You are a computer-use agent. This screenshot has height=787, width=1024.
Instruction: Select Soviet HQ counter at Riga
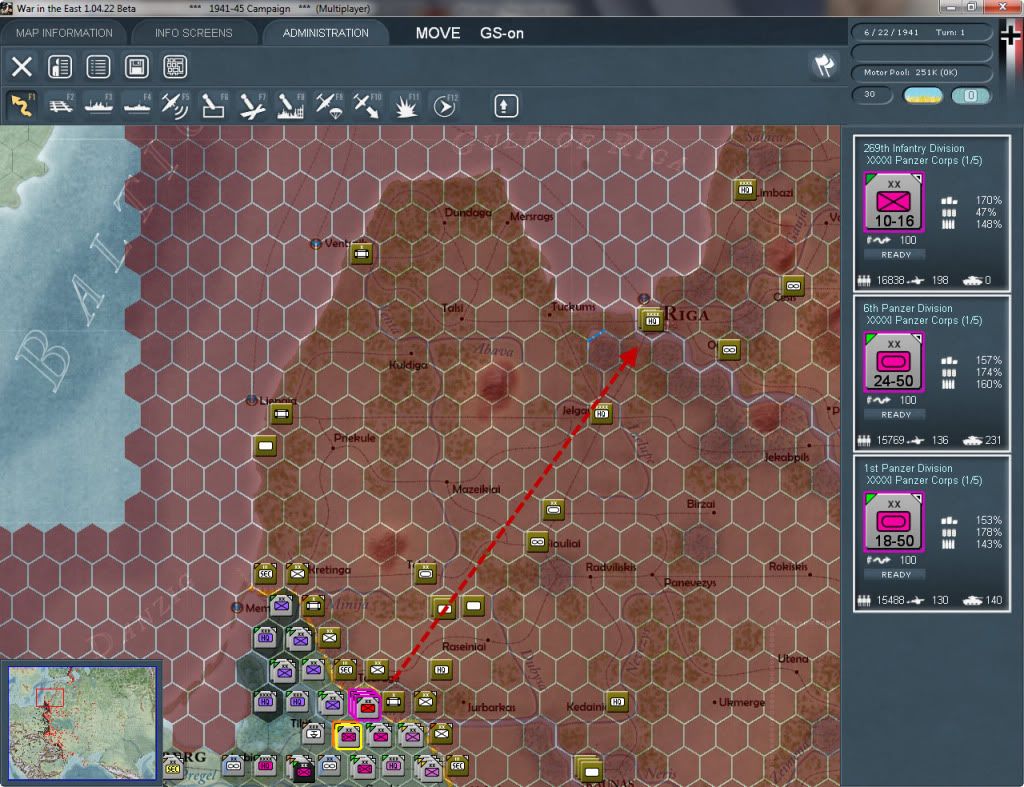652,319
